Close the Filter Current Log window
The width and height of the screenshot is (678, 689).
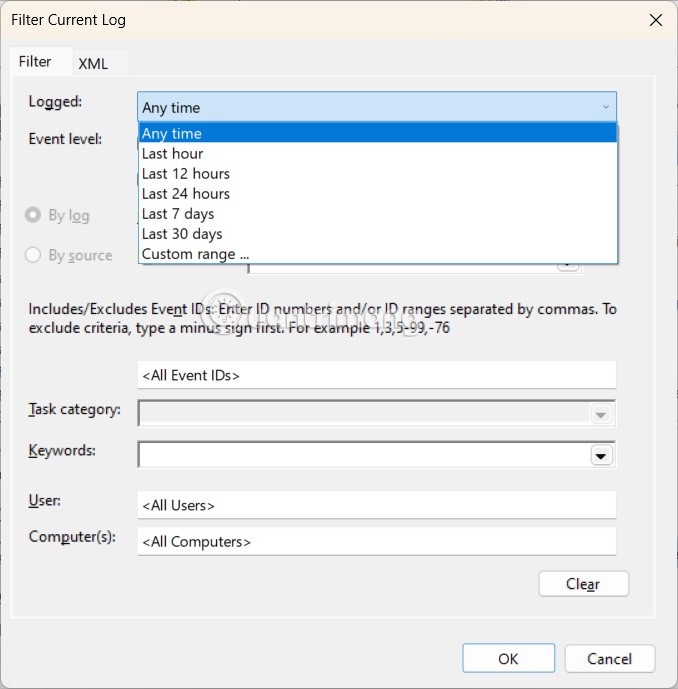656,20
